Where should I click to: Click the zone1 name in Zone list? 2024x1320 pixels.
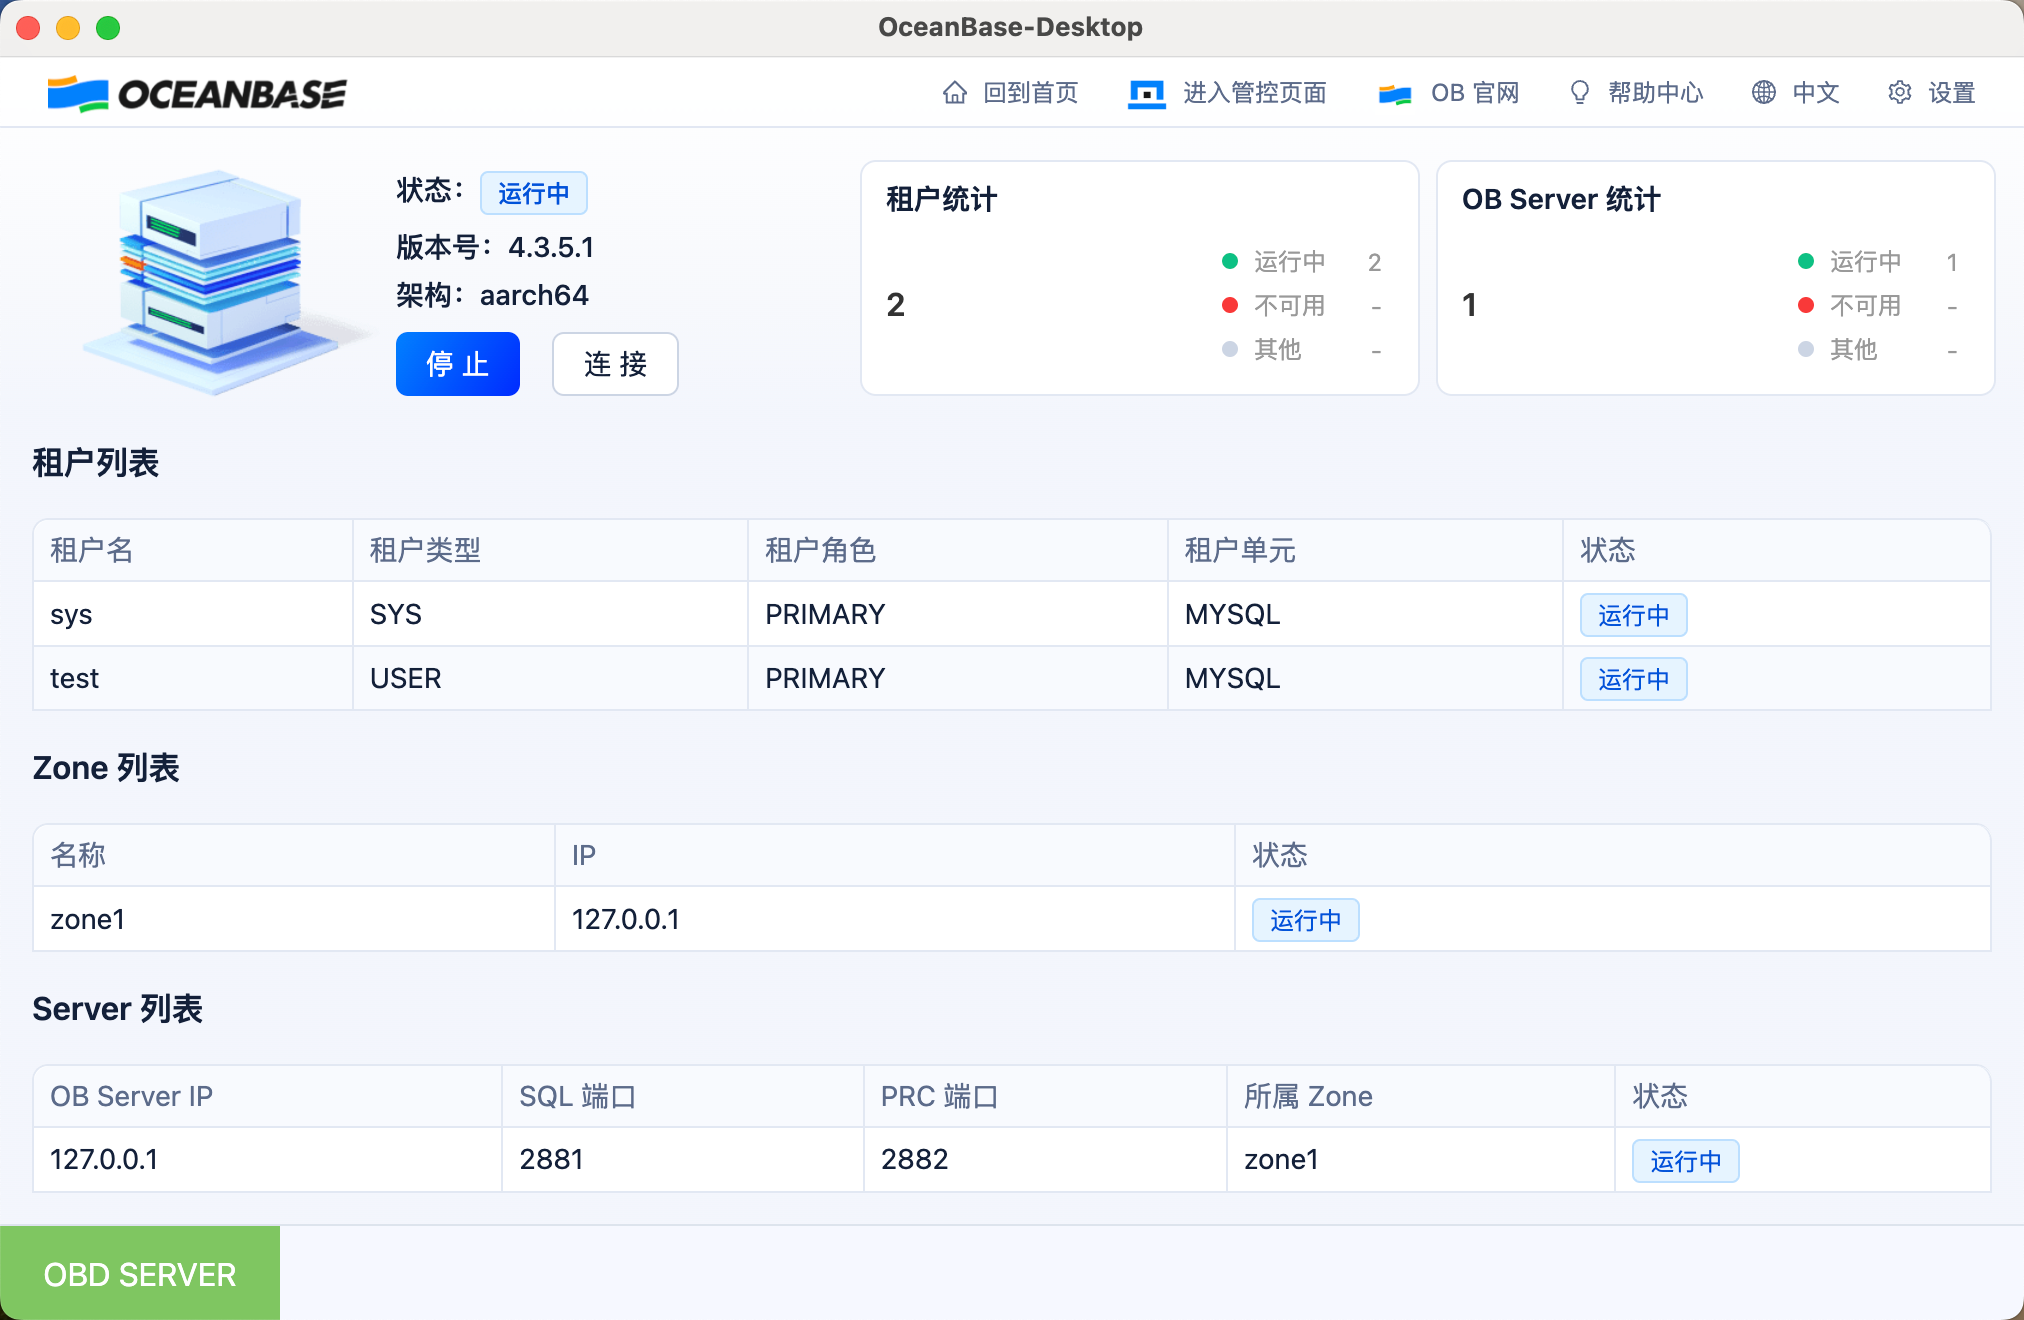[88, 919]
